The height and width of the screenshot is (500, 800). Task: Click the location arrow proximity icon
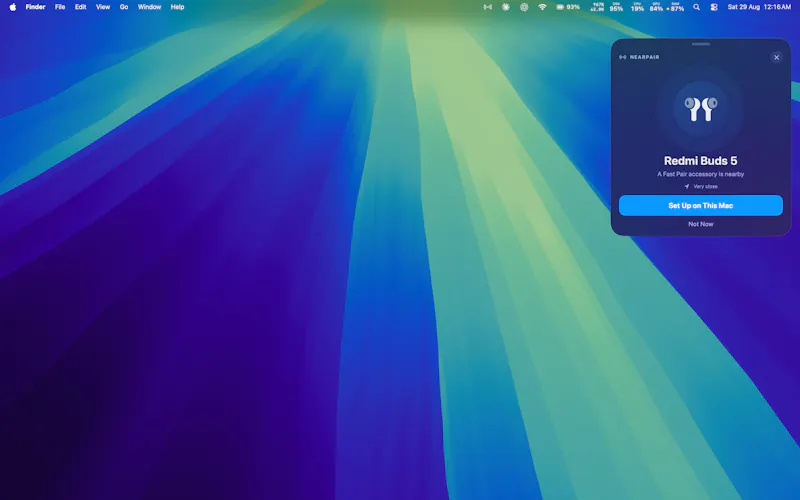point(687,186)
